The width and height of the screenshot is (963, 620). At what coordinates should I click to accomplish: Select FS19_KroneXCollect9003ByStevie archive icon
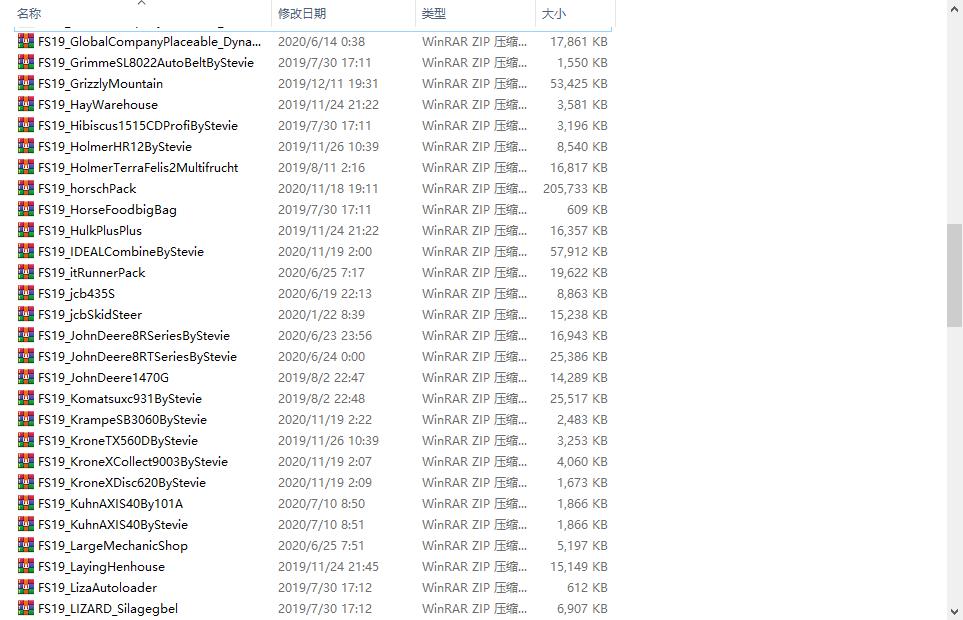click(26, 461)
